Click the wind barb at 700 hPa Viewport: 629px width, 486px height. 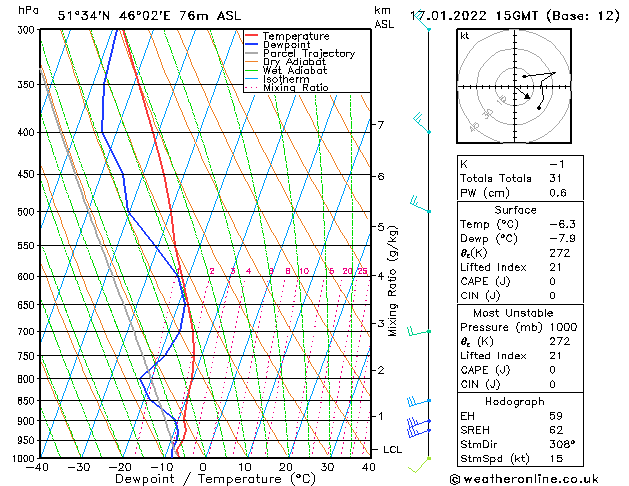[x=419, y=332]
